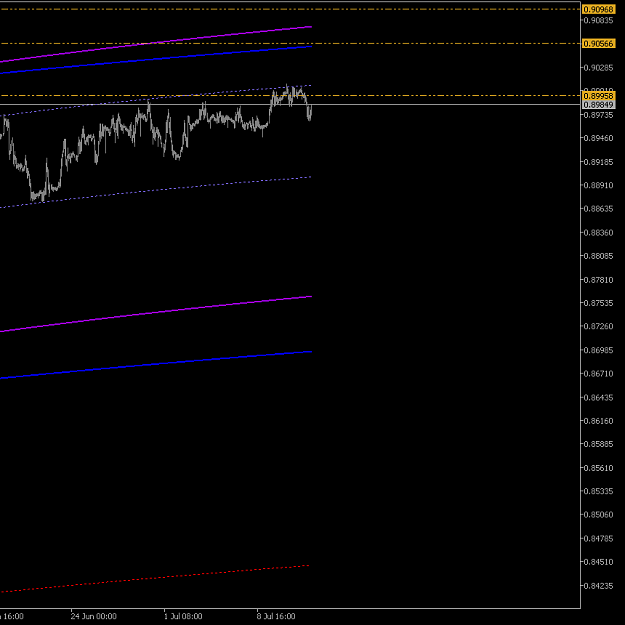Click the 0.84510 price scale value
The width and height of the screenshot is (625, 625).
point(598,562)
